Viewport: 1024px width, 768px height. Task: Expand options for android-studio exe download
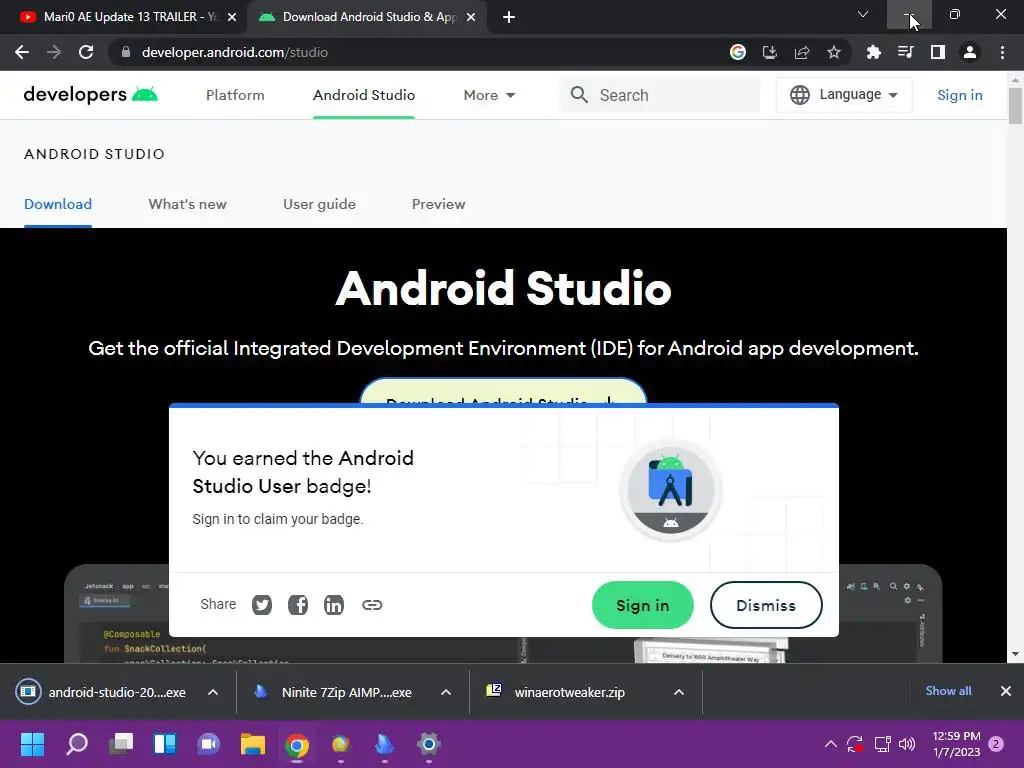point(213,692)
